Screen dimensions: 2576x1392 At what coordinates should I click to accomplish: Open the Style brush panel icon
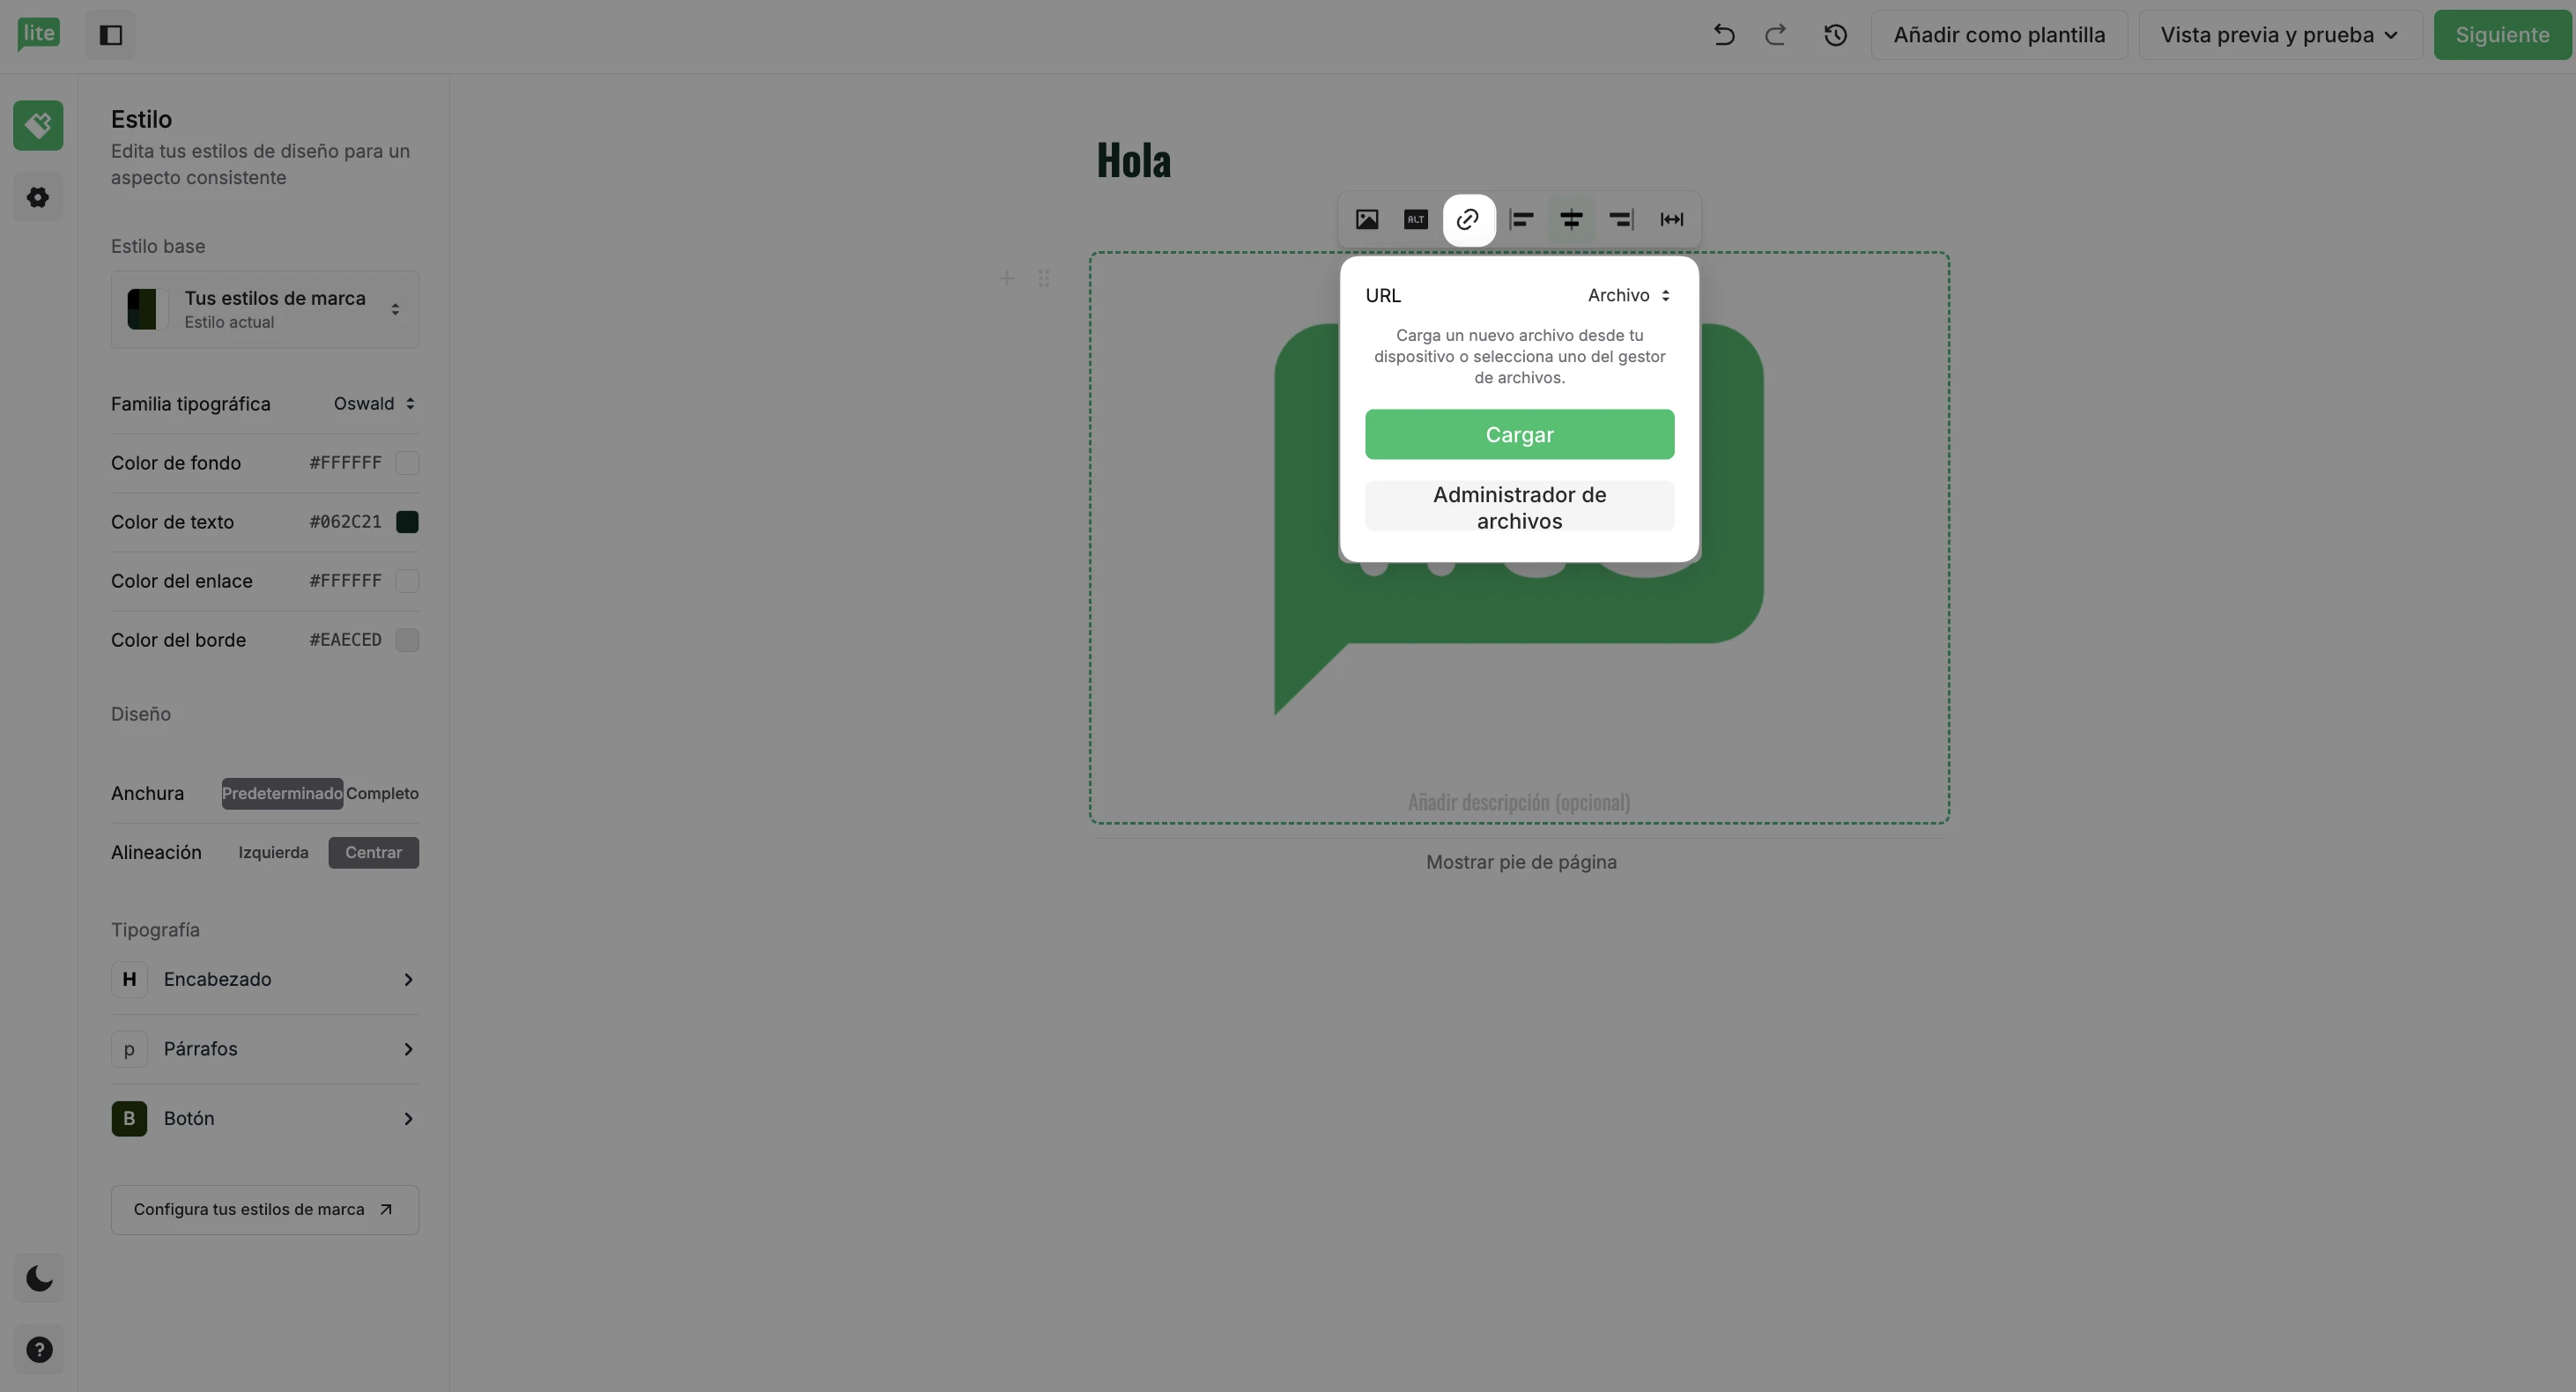(x=38, y=126)
